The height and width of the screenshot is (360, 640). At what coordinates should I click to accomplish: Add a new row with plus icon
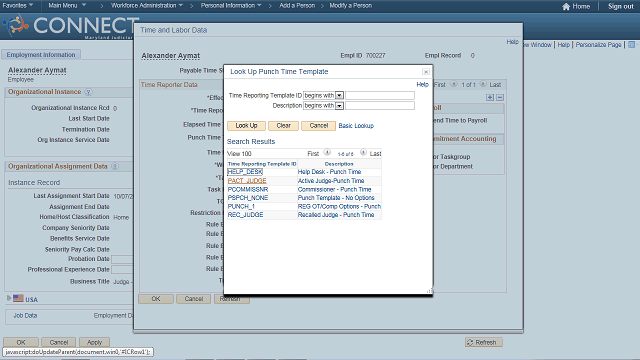490,98
